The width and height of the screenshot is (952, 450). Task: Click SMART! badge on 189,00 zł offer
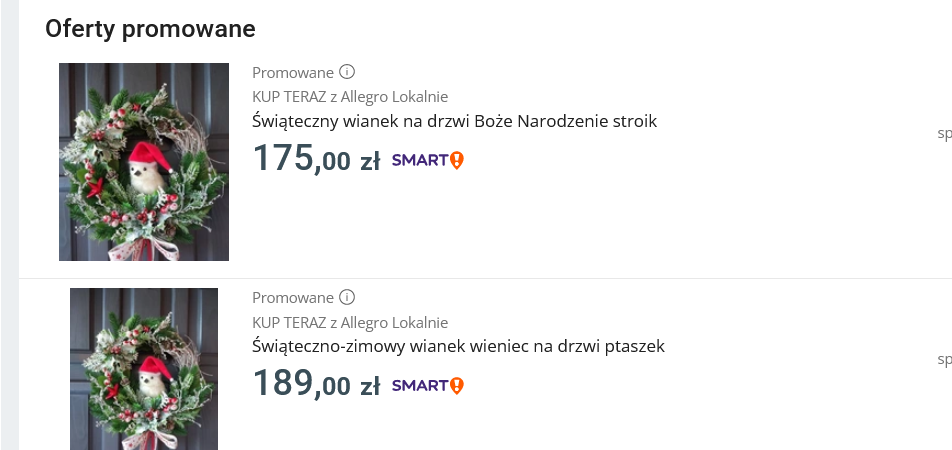[428, 385]
